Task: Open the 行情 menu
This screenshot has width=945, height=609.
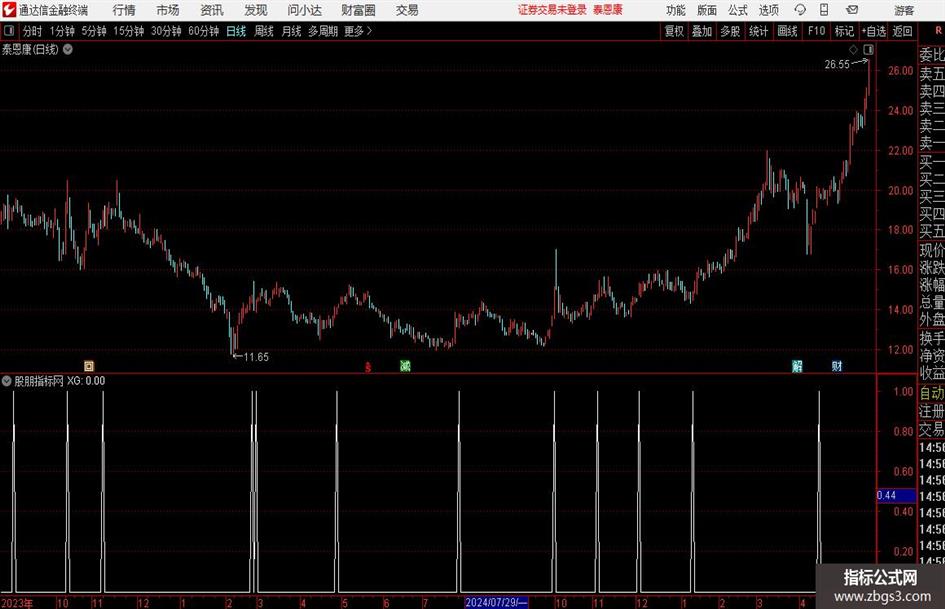Action: click(124, 10)
